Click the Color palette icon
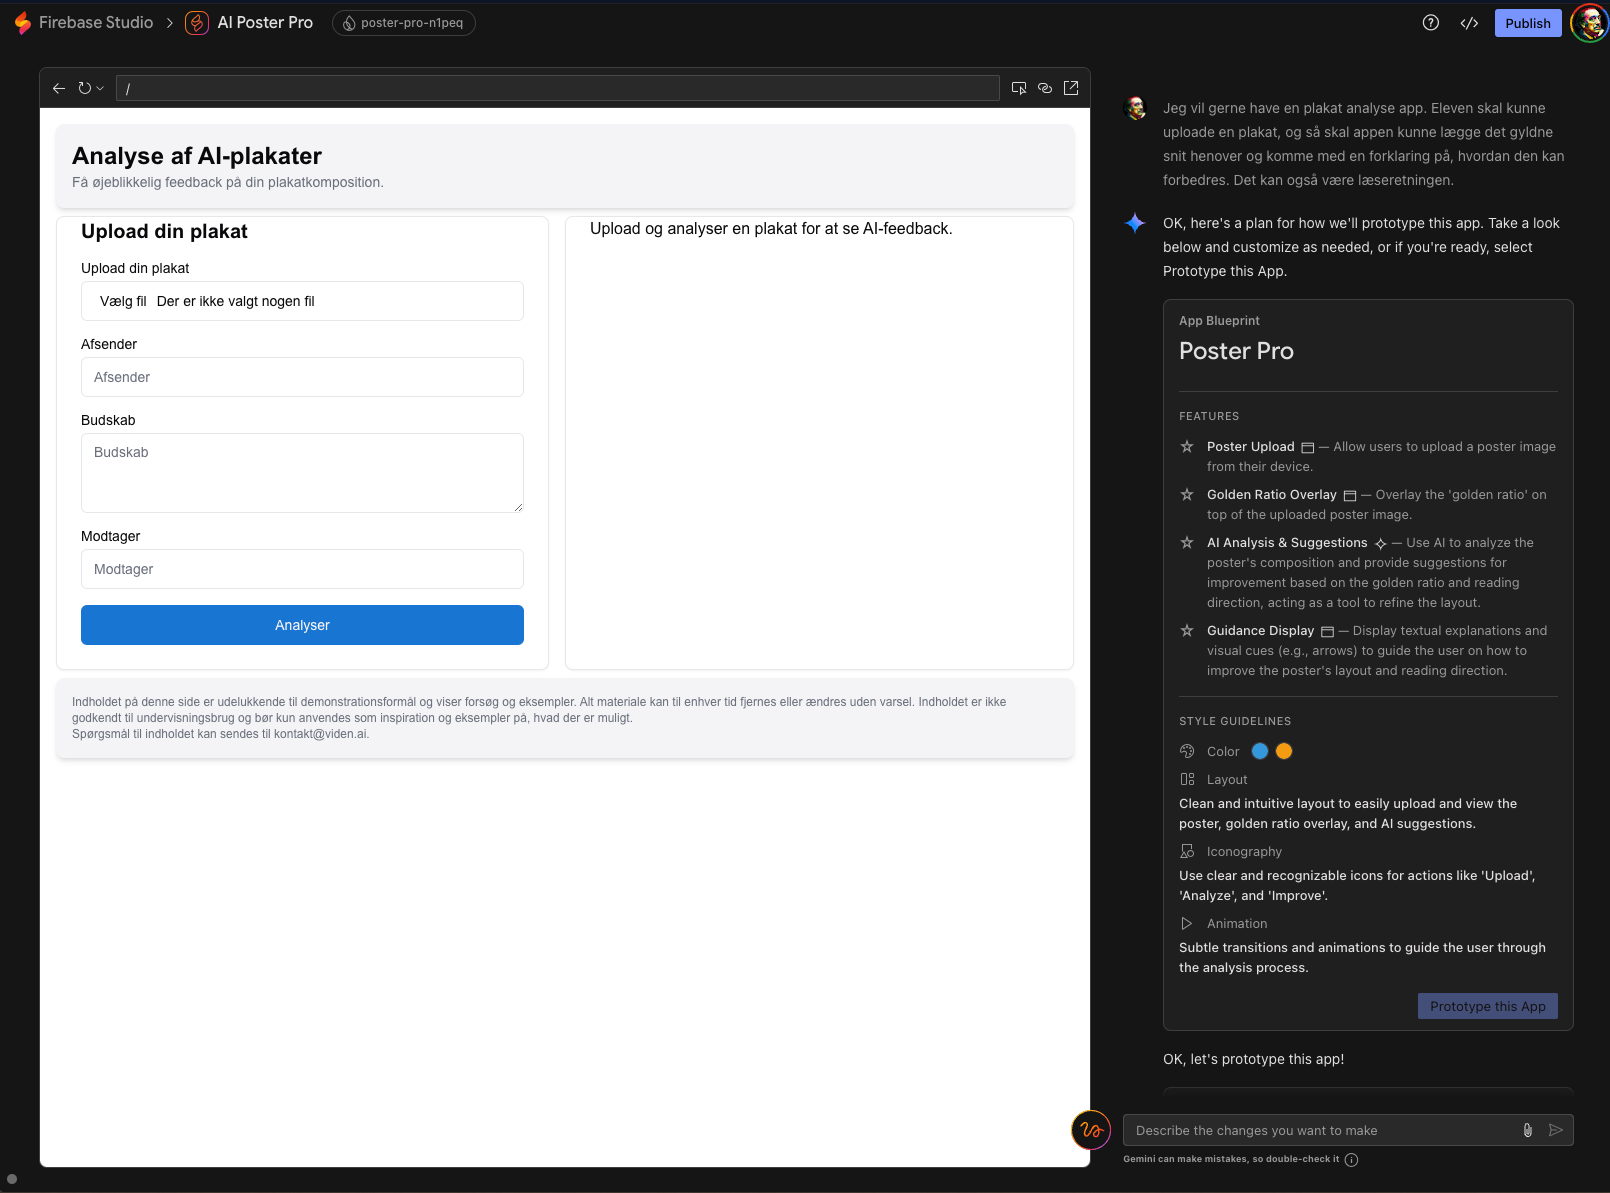1610x1193 pixels. pos(1187,751)
